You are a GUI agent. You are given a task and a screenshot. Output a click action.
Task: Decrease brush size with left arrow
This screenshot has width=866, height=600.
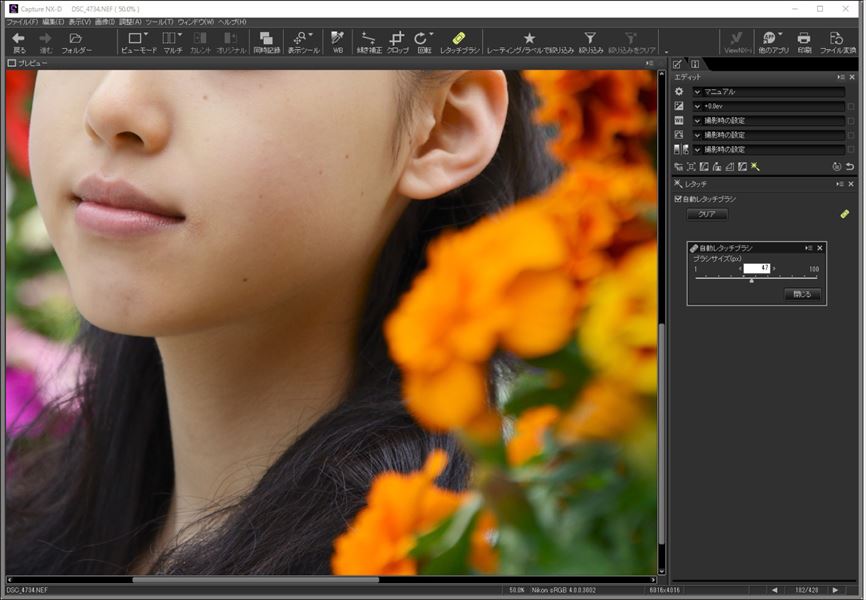coord(741,269)
